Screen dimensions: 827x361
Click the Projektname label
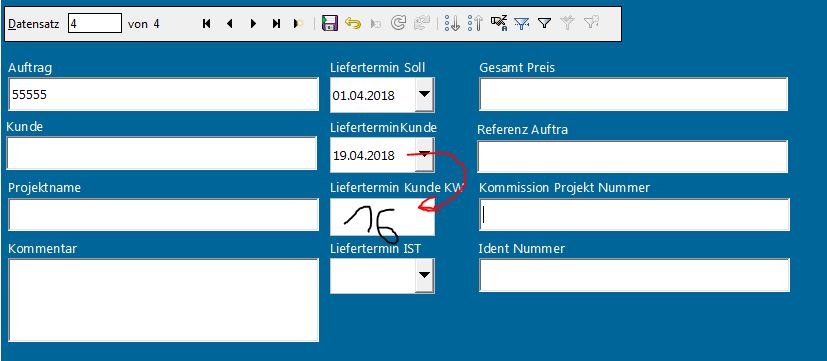tap(44, 188)
